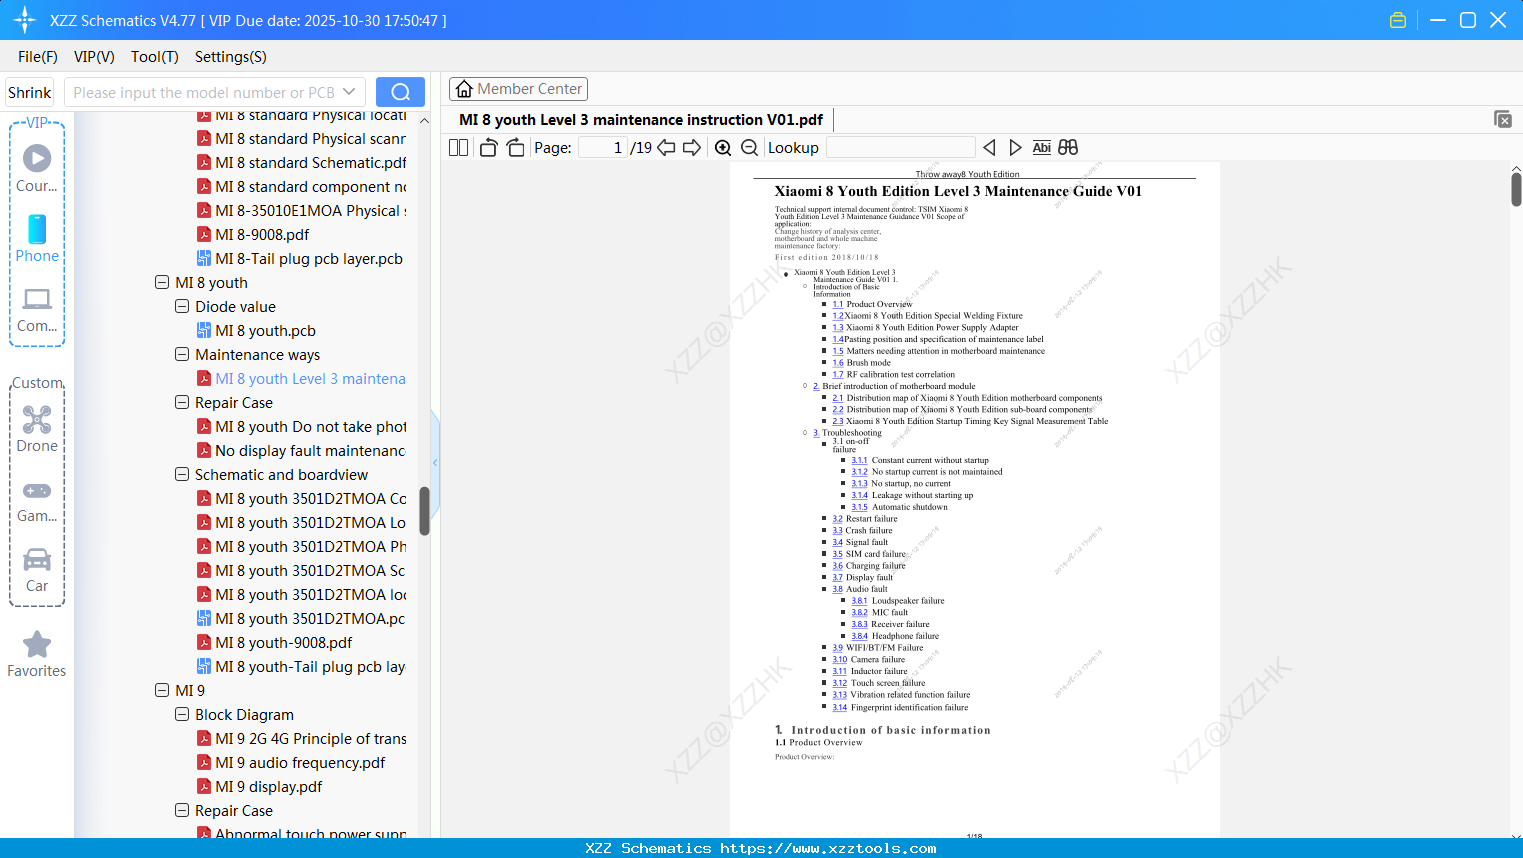Open MI 8 youth-Tail plug pcb layer file
This screenshot has width=1523, height=858.
coord(301,667)
